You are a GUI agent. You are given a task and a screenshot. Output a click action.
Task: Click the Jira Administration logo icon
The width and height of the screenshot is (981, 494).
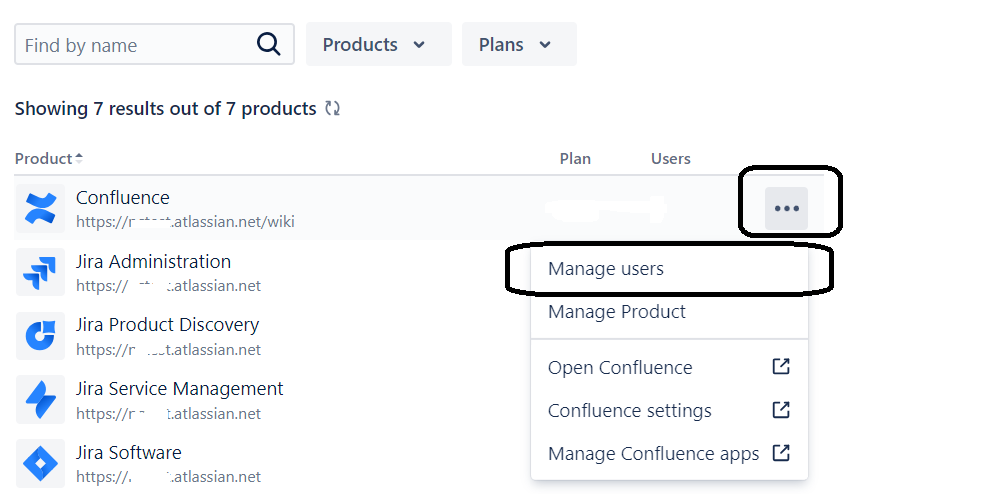41,272
